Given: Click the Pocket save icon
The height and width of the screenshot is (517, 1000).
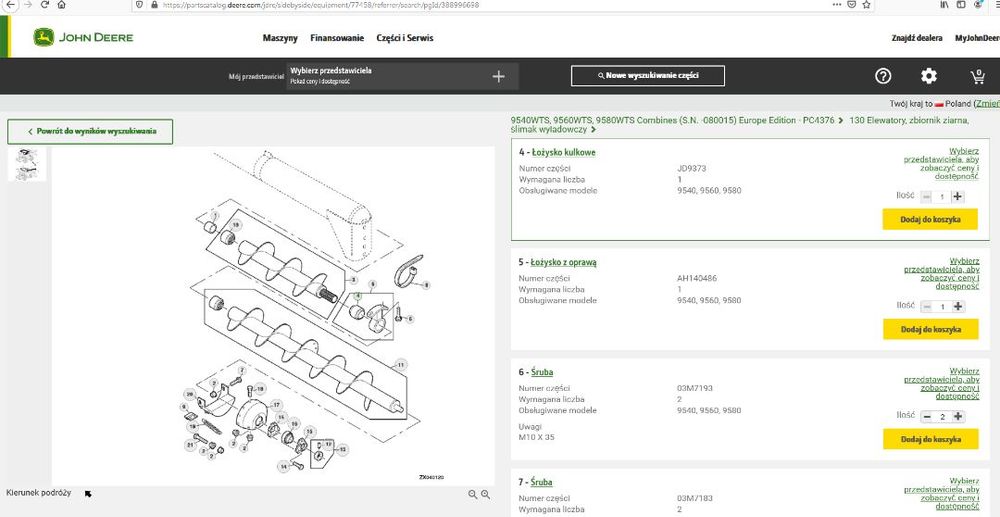Looking at the screenshot, I should coord(851,4).
